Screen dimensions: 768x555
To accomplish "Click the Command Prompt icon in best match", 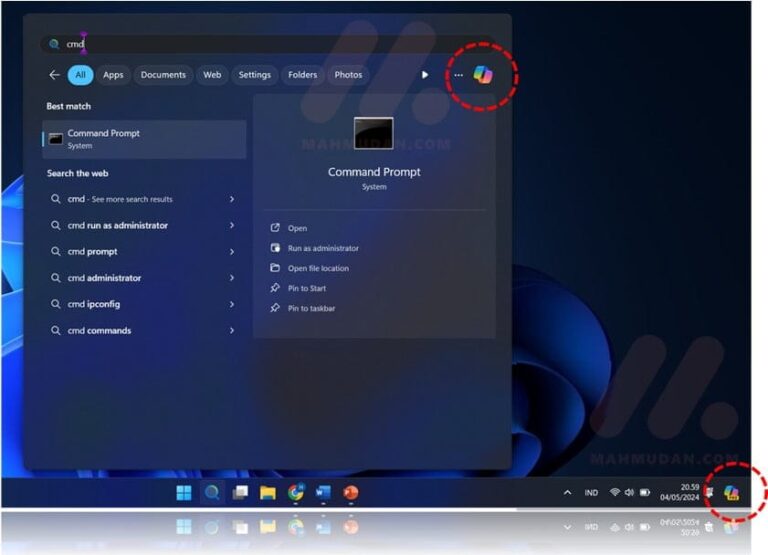I will click(x=56, y=139).
